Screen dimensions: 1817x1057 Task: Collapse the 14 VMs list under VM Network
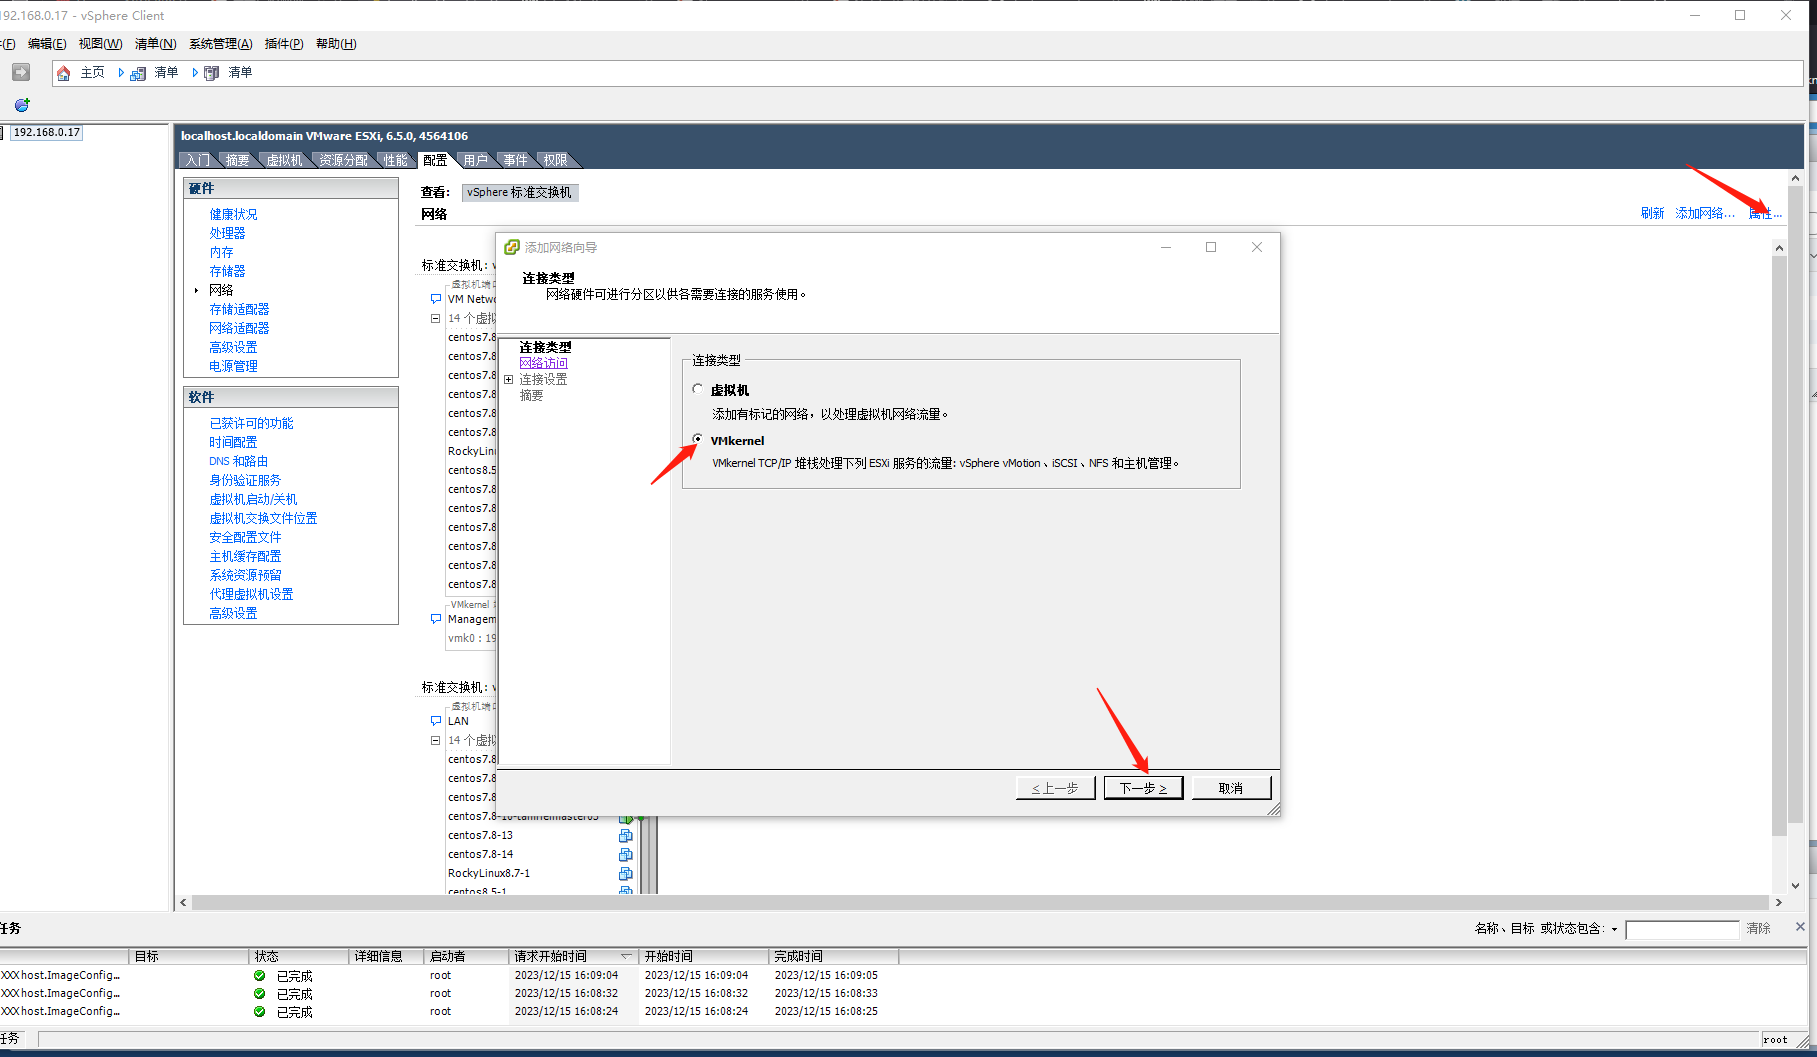click(436, 319)
